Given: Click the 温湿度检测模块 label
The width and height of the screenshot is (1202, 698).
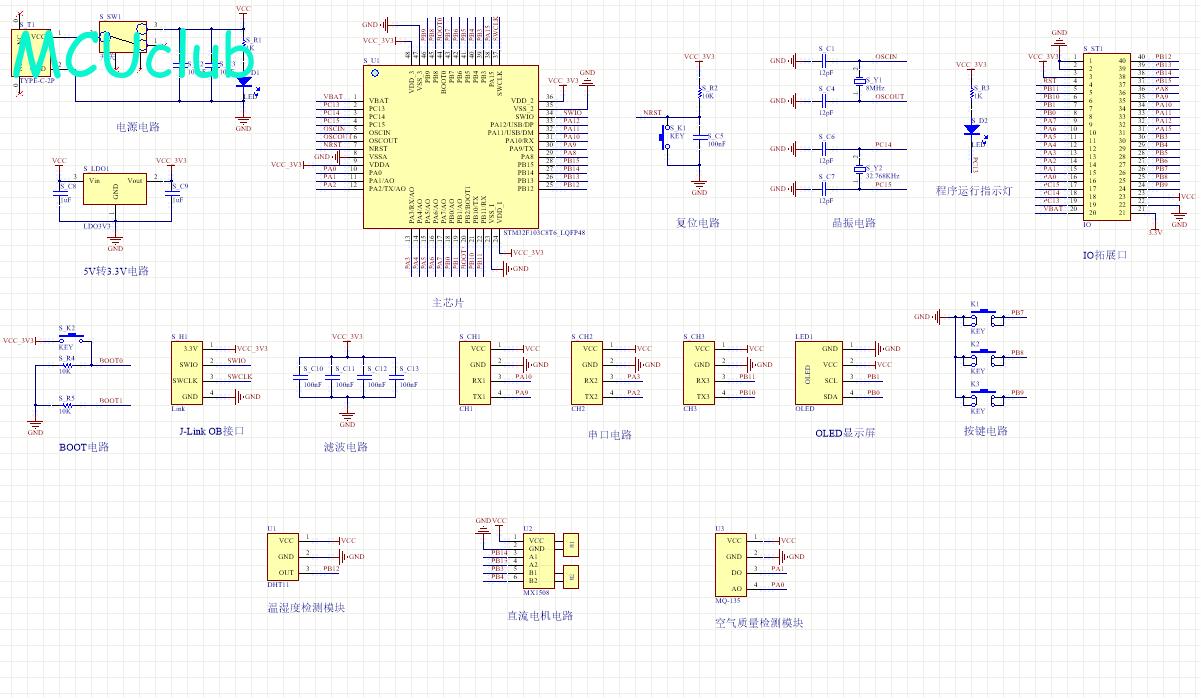Looking at the screenshot, I should [306, 608].
